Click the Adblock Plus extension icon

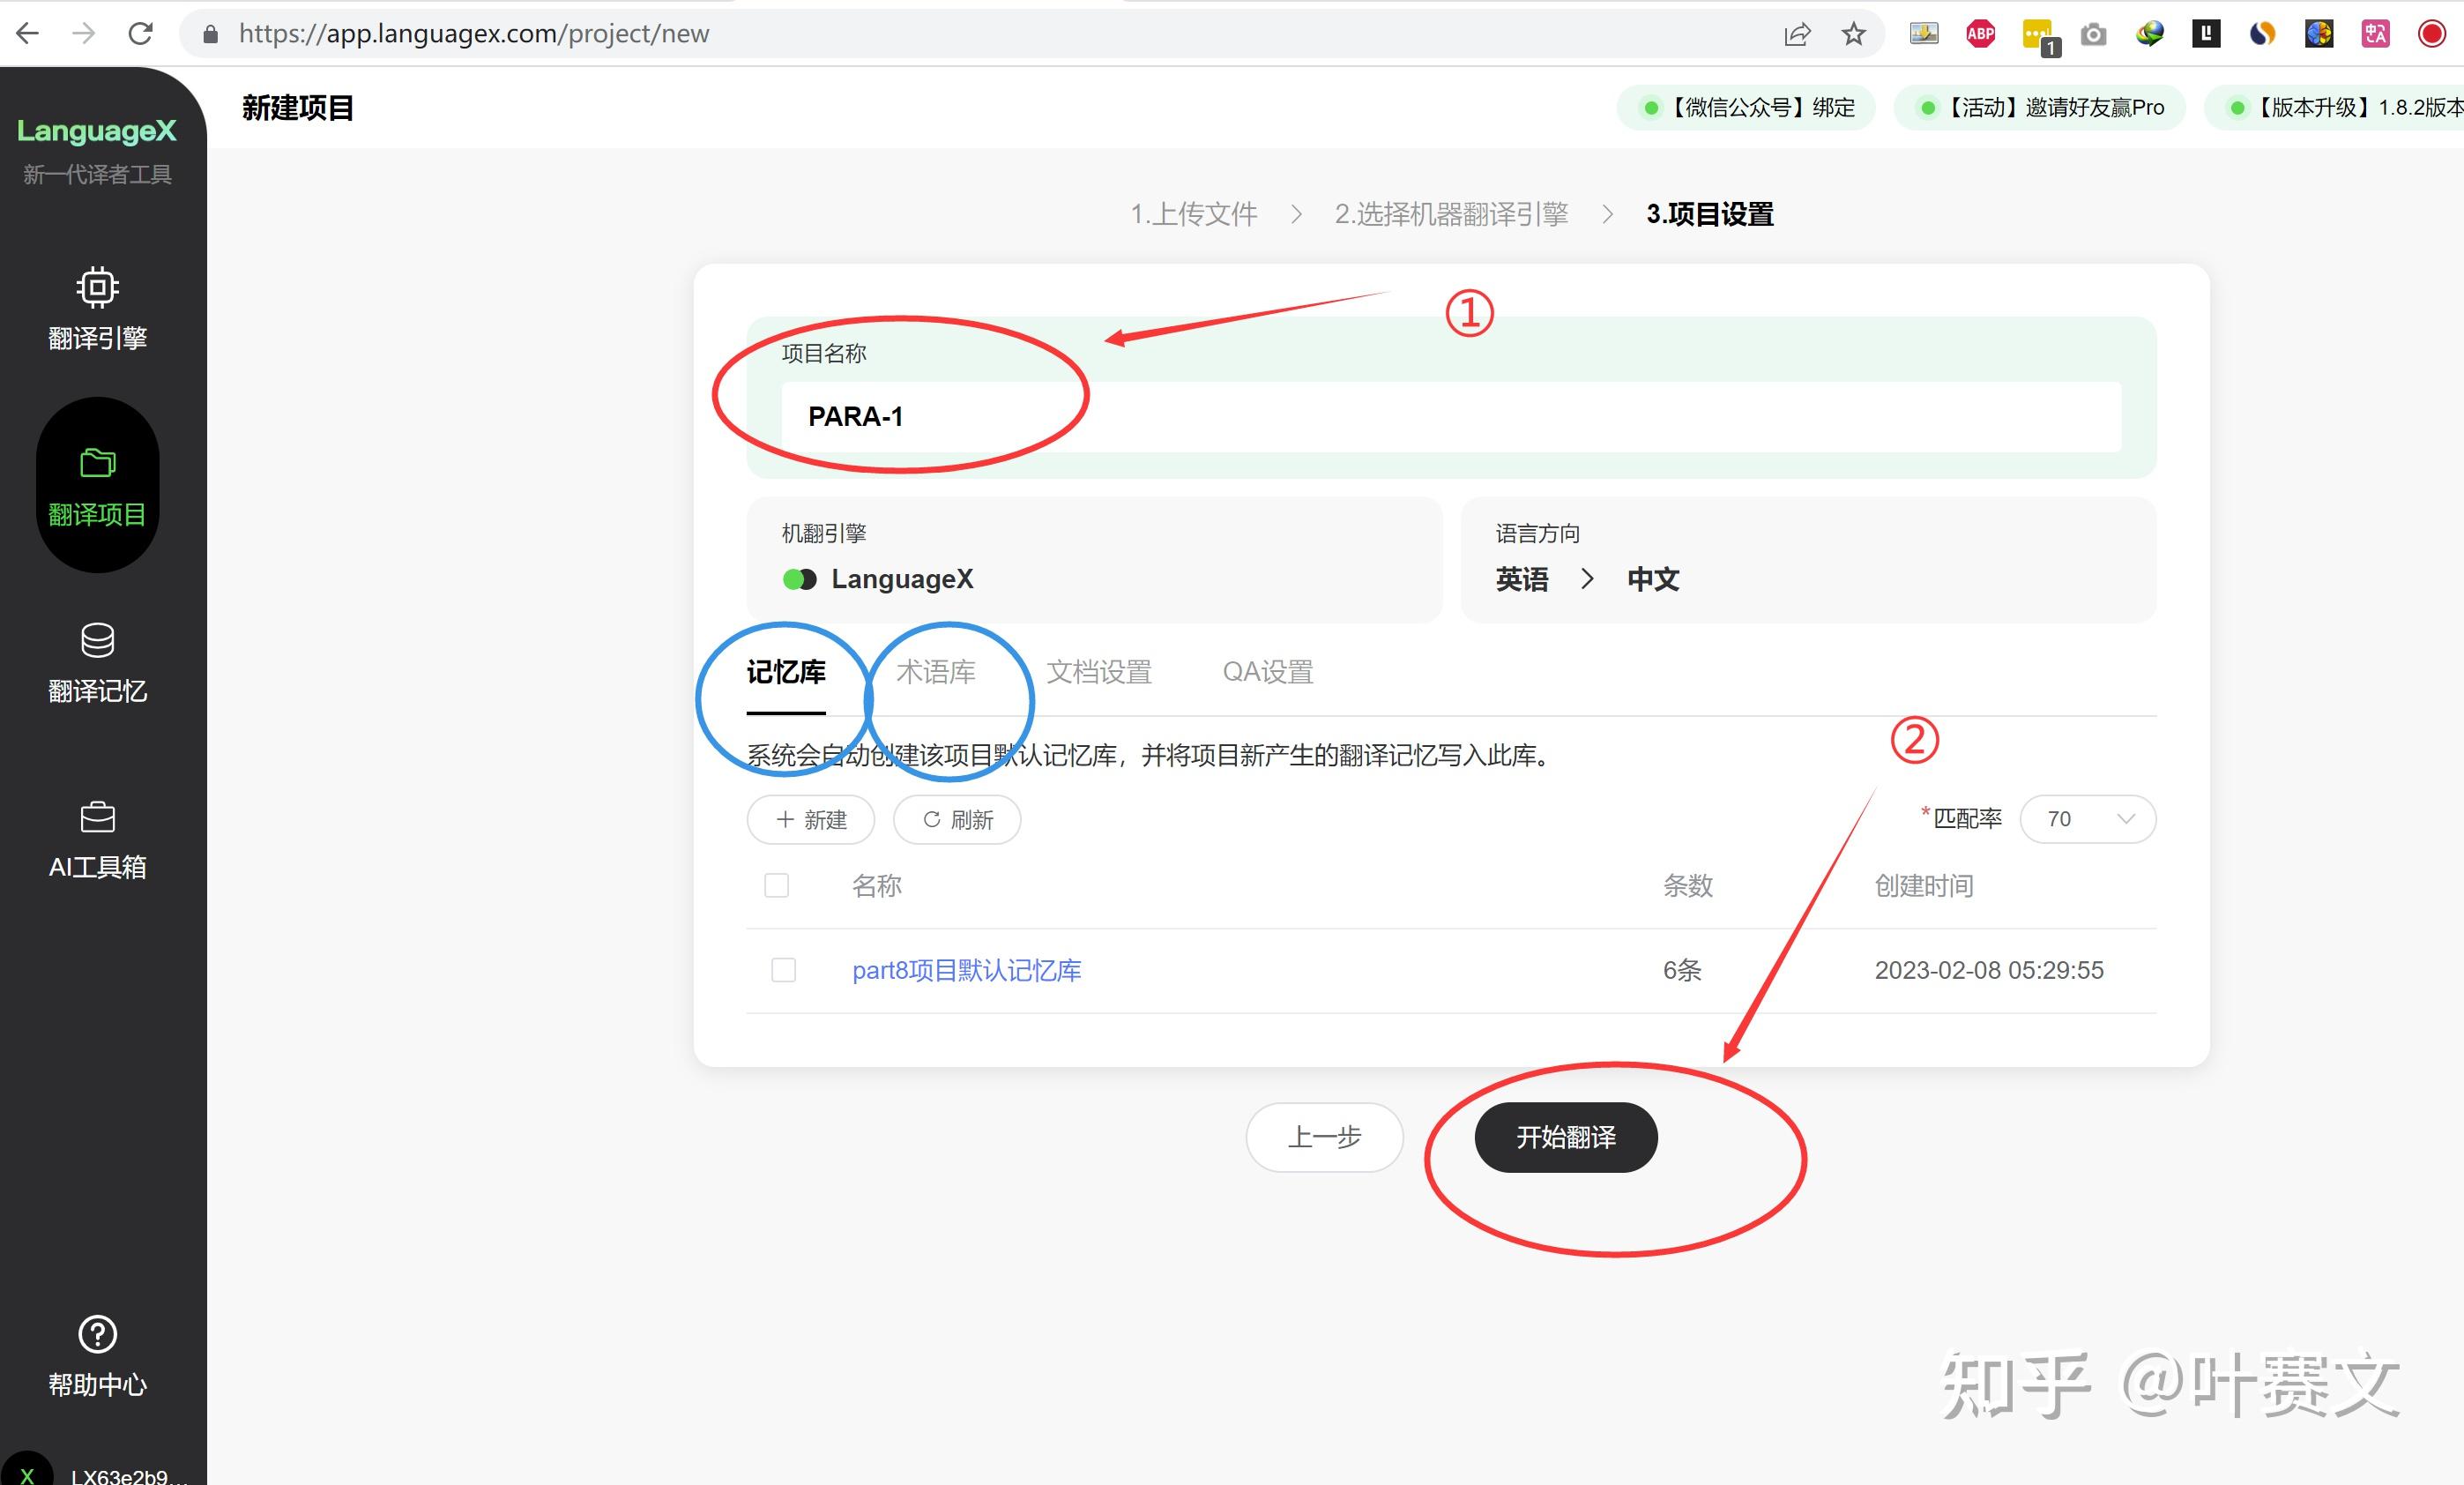(x=1980, y=33)
